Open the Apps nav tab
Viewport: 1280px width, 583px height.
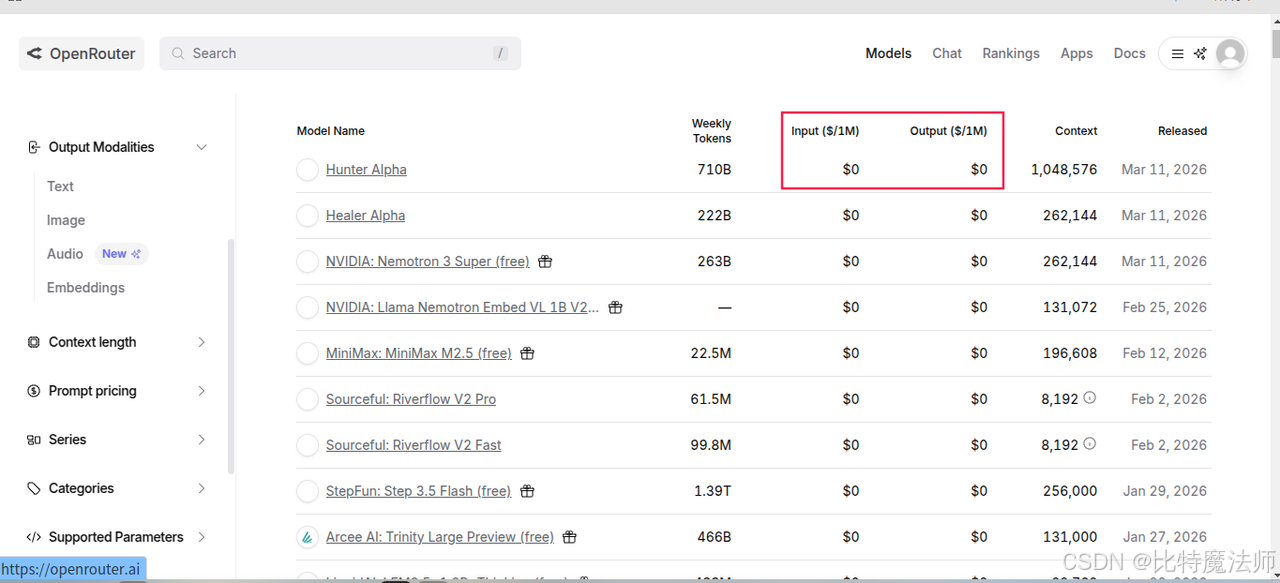pyautogui.click(x=1076, y=54)
